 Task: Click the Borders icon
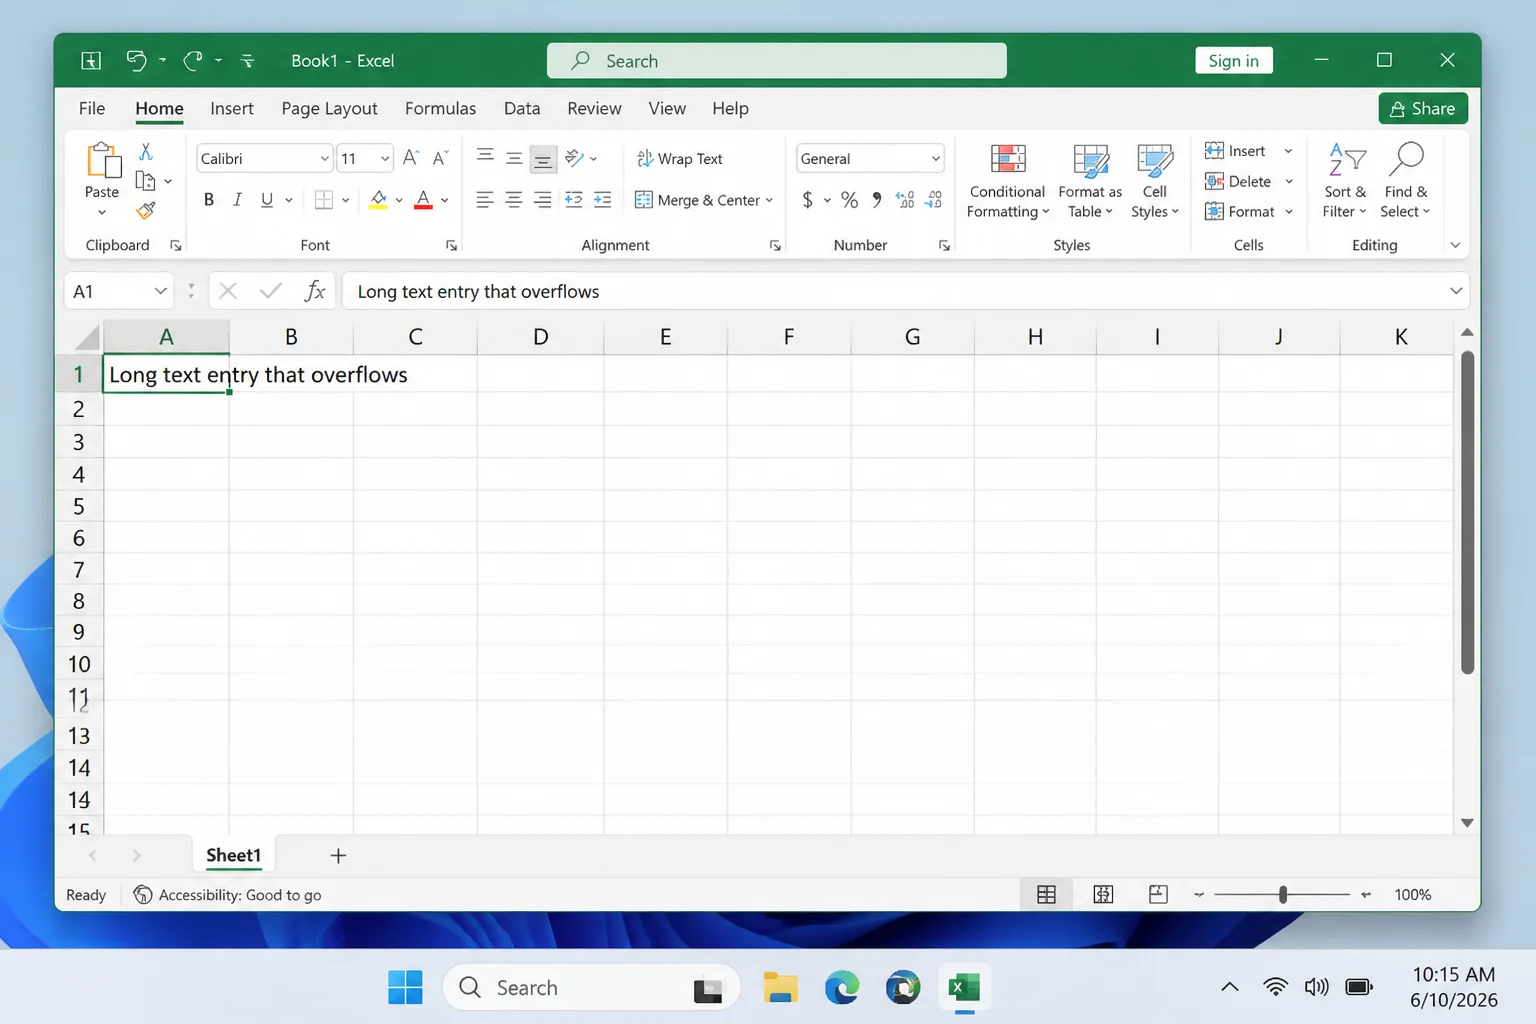coord(323,200)
